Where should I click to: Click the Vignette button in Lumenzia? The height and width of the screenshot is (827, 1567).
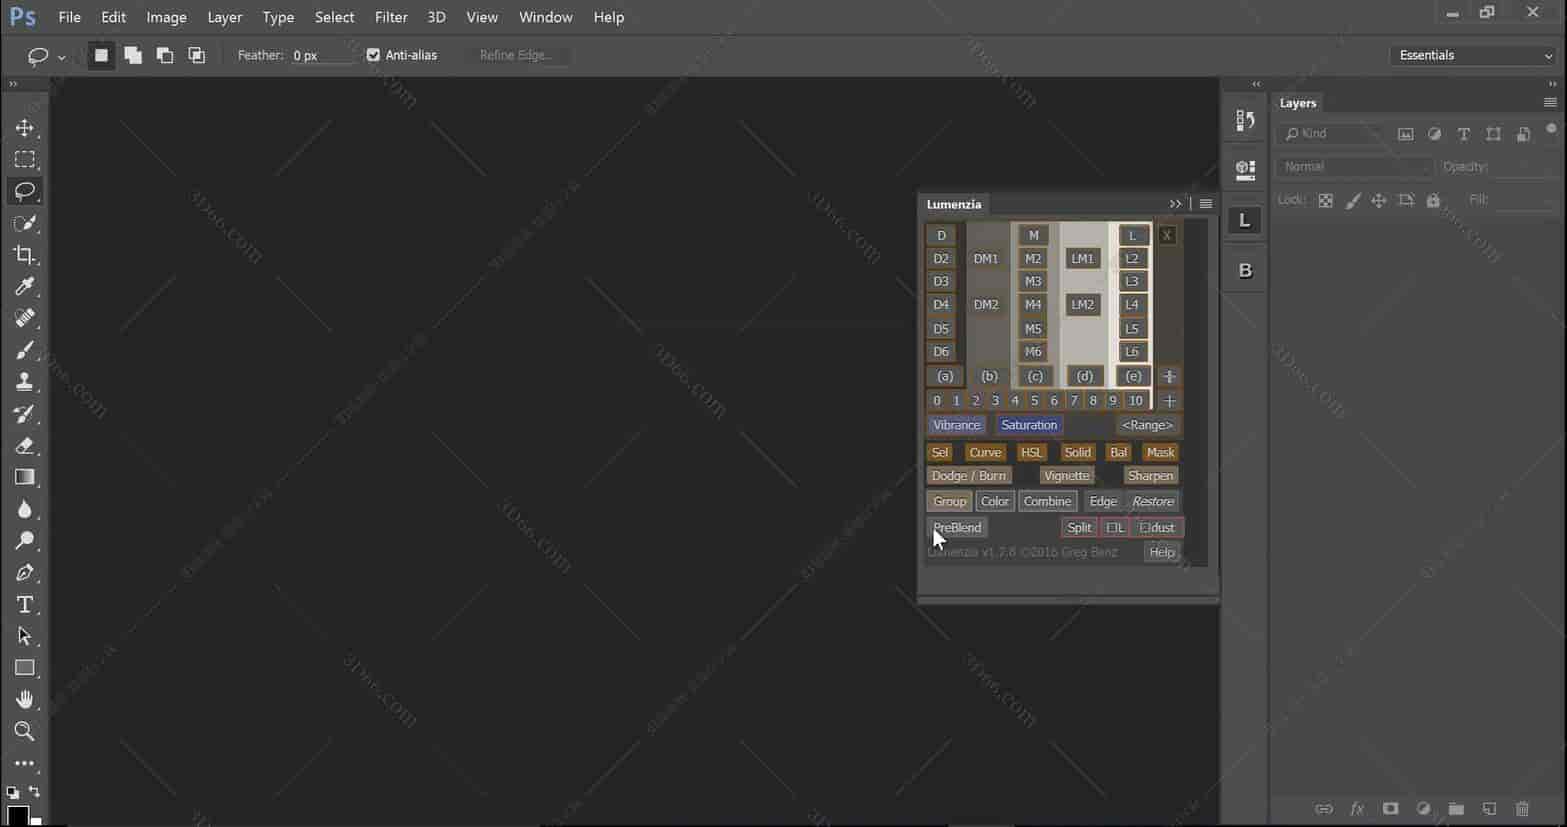[x=1066, y=476]
